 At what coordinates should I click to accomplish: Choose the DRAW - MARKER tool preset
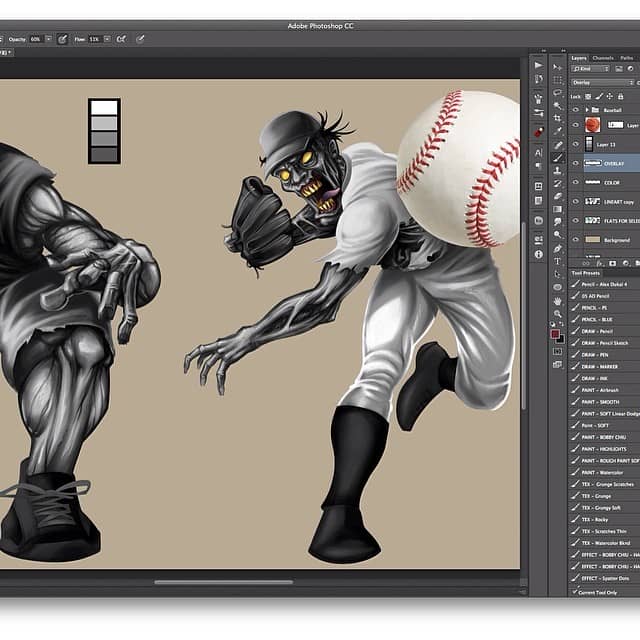(x=600, y=366)
